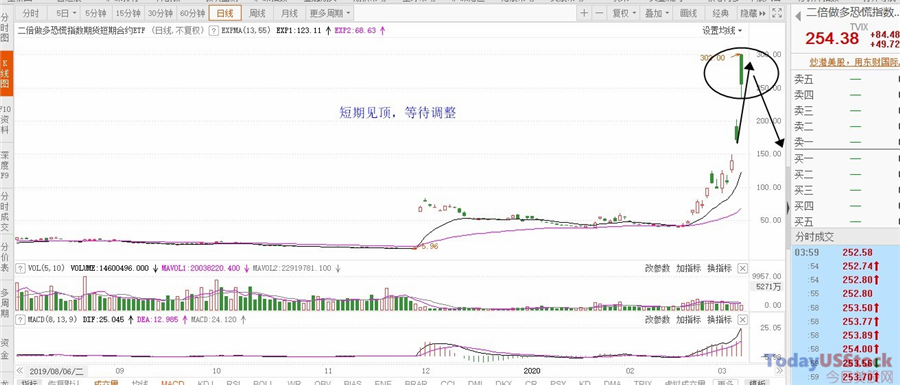This screenshot has height=385, width=900.
Task: Open 多周期 sidebar tab
Action: [6, 302]
